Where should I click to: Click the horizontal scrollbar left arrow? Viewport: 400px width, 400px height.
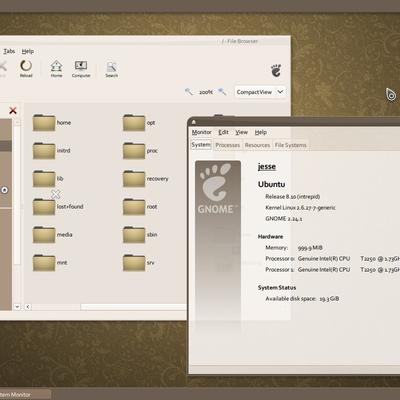click(x=28, y=307)
